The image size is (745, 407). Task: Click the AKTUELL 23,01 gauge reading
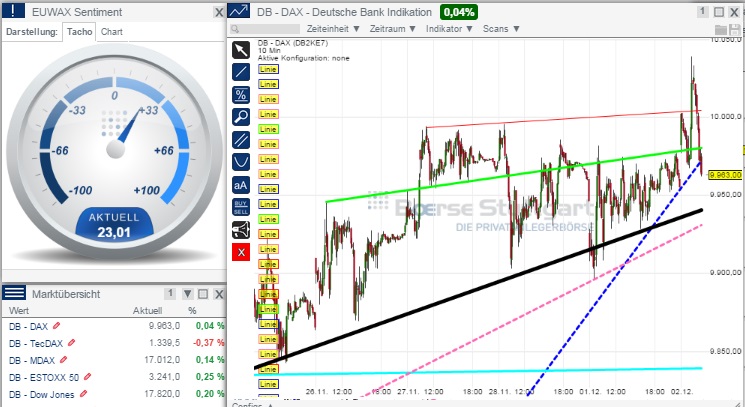114,225
